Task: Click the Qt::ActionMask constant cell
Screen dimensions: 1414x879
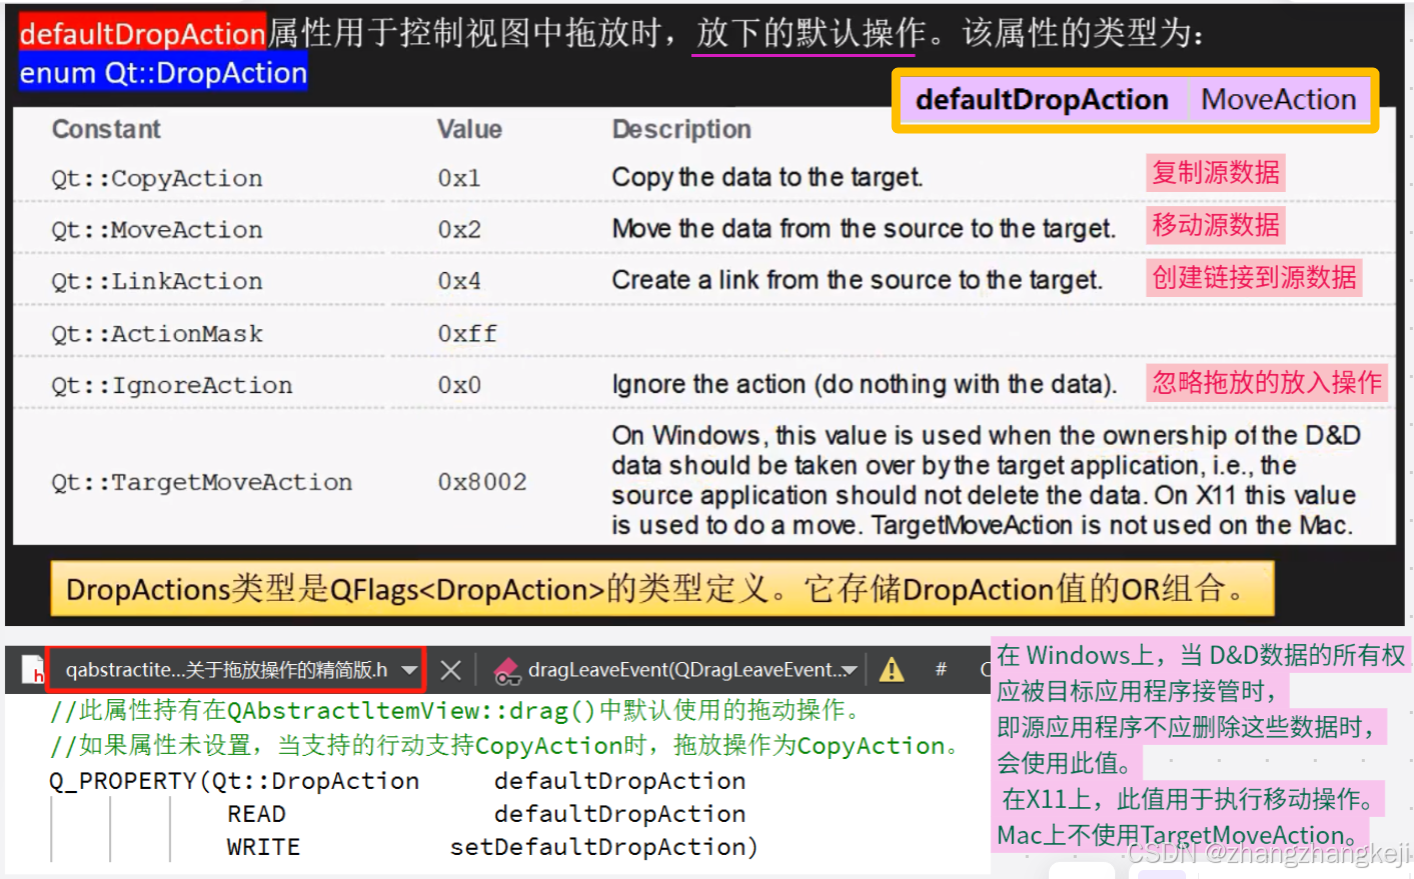Action: pos(157,333)
